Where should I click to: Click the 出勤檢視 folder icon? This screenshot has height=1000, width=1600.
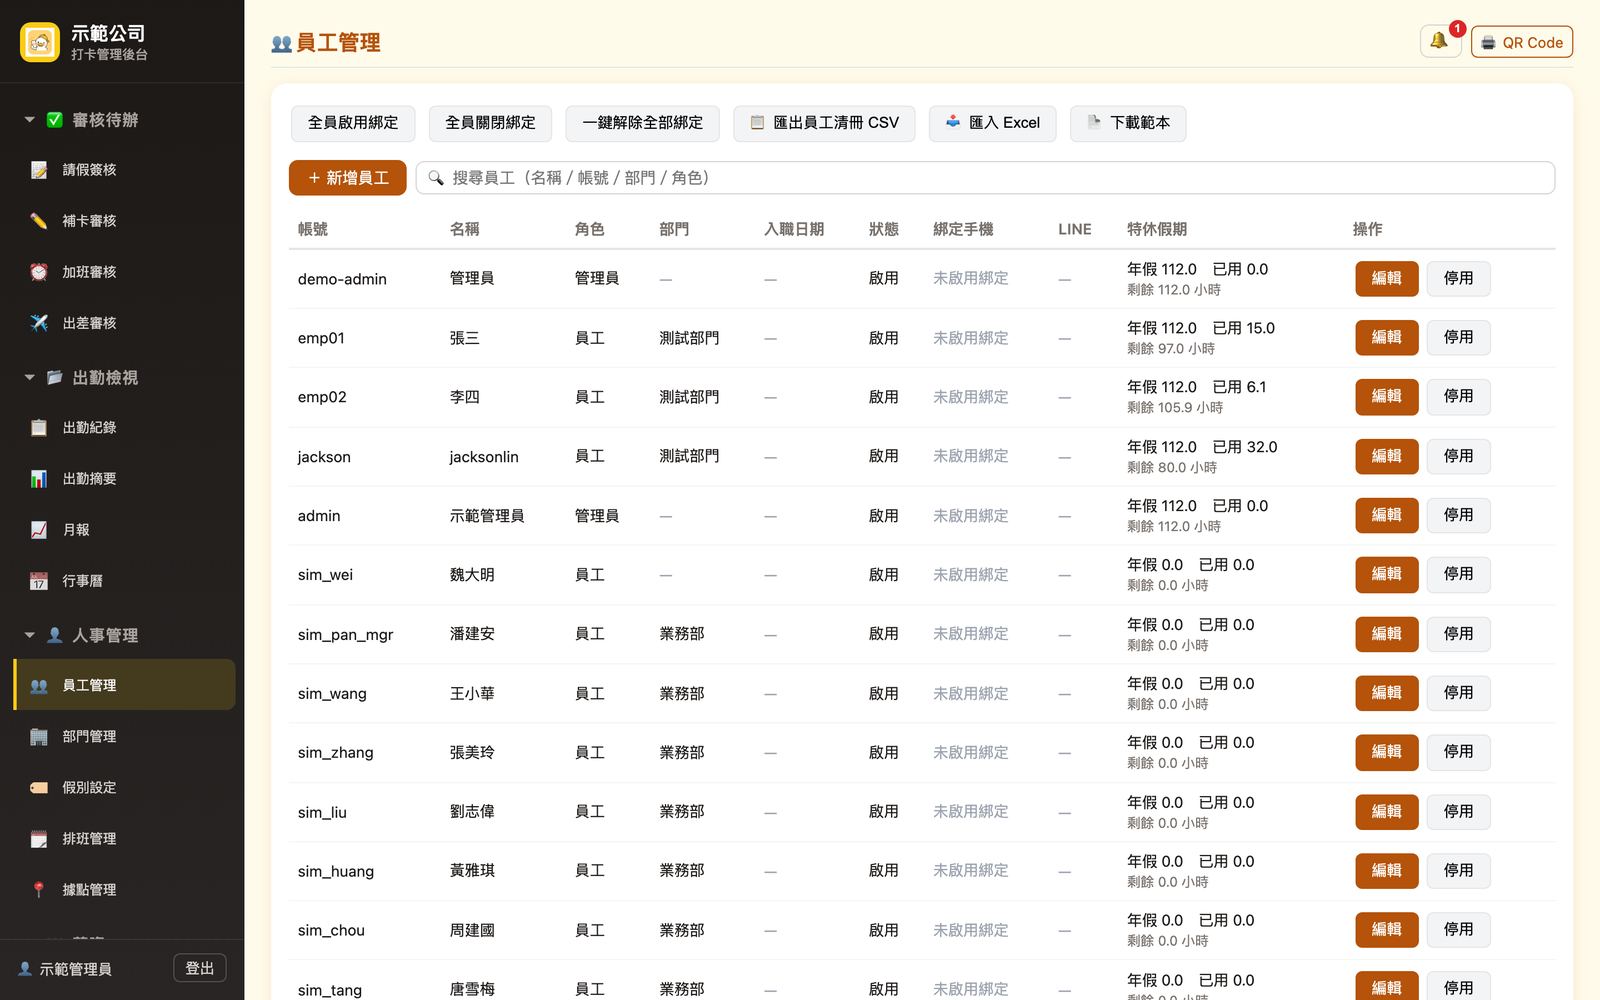point(55,377)
